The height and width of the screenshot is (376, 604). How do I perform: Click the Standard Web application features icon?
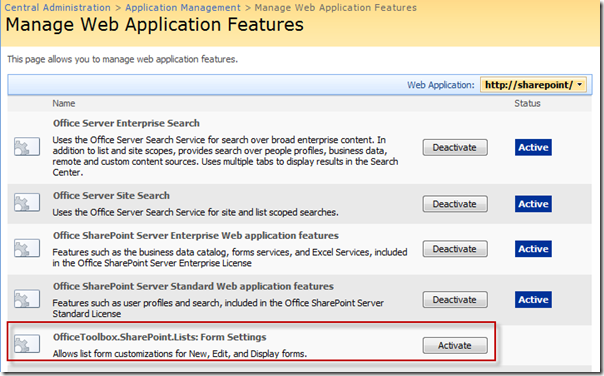27,299
